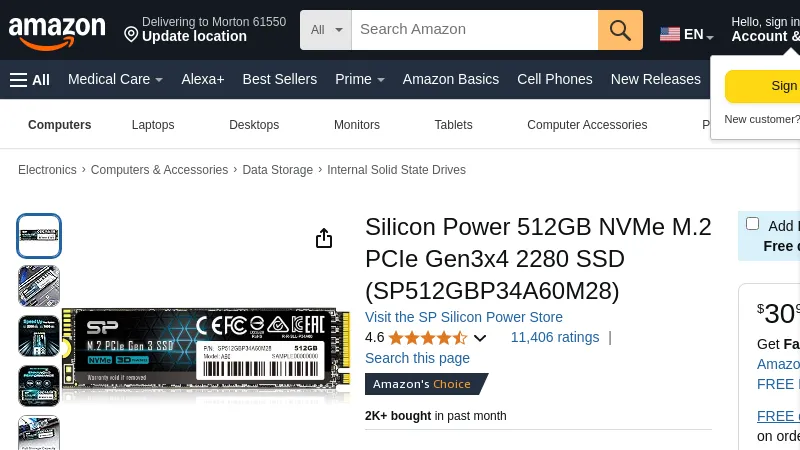Click the location pin icon

tap(131, 35)
